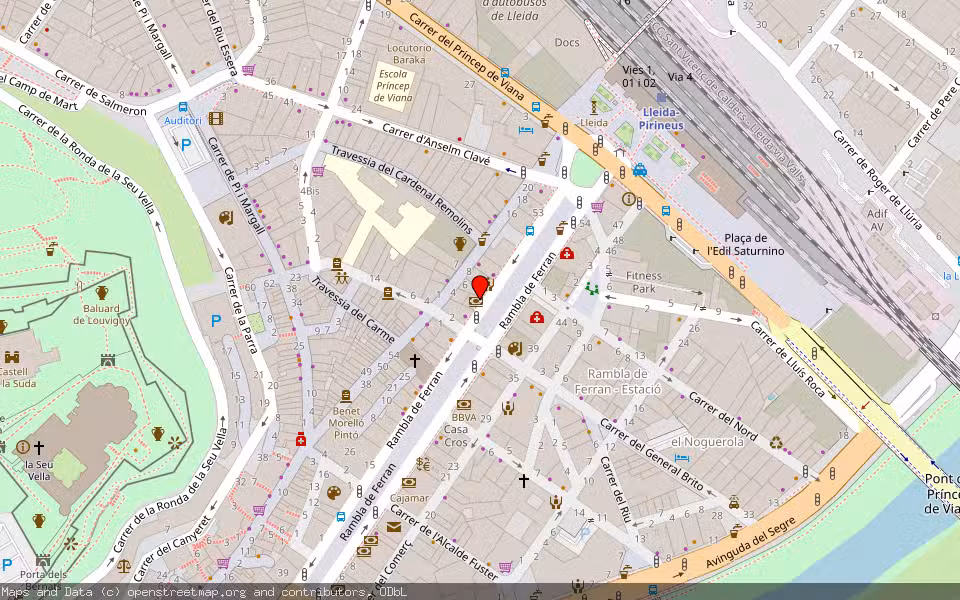
Task: Select the Cajamar bank icon
Action: [408, 483]
